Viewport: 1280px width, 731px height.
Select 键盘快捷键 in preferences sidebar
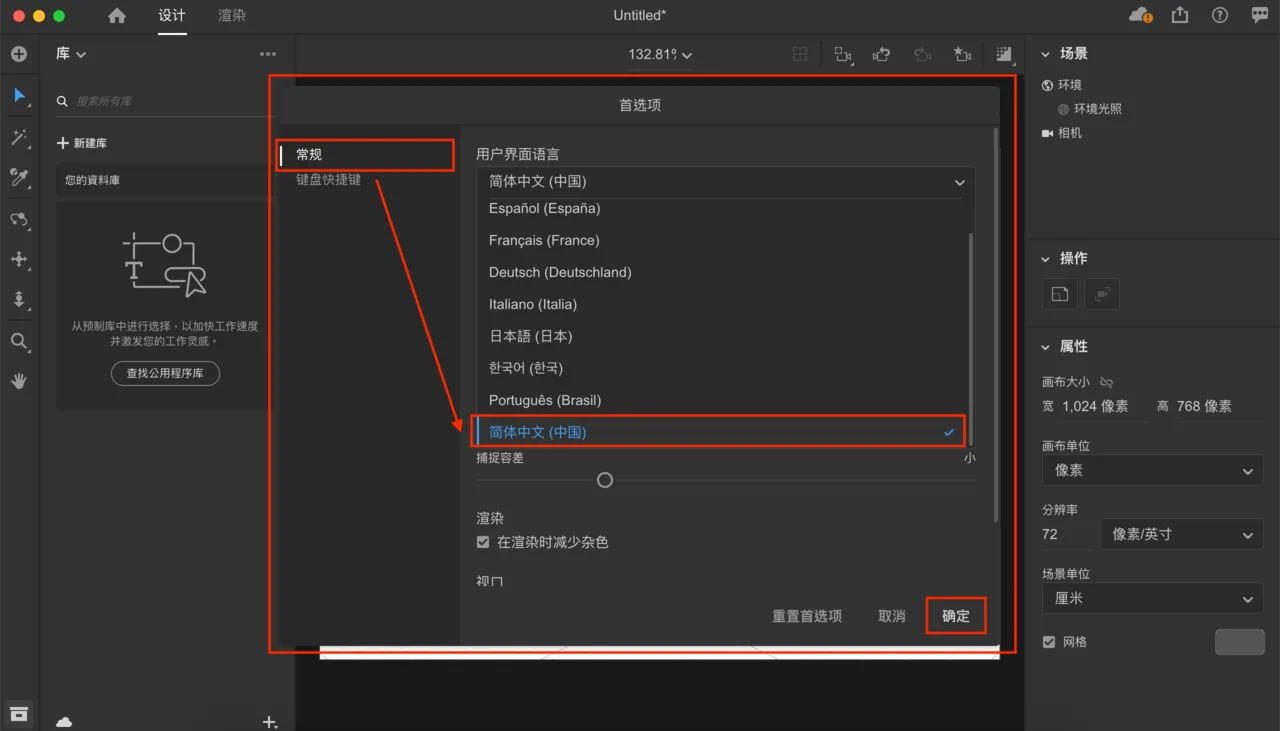pyautogui.click(x=328, y=180)
